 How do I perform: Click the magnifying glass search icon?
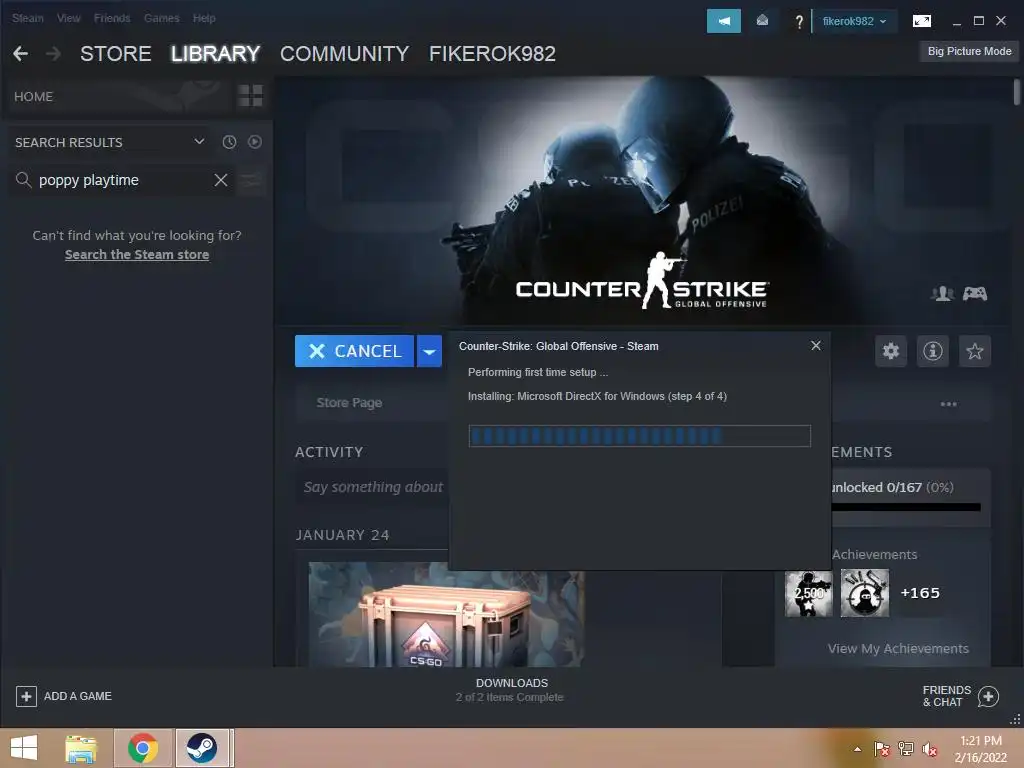point(24,180)
